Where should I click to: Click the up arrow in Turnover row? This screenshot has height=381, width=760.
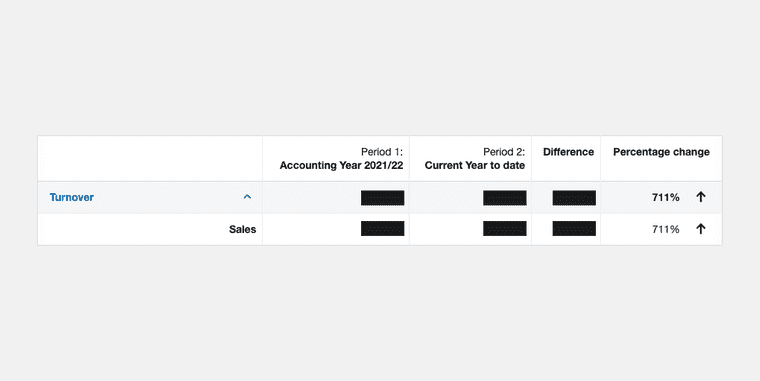[x=700, y=197]
